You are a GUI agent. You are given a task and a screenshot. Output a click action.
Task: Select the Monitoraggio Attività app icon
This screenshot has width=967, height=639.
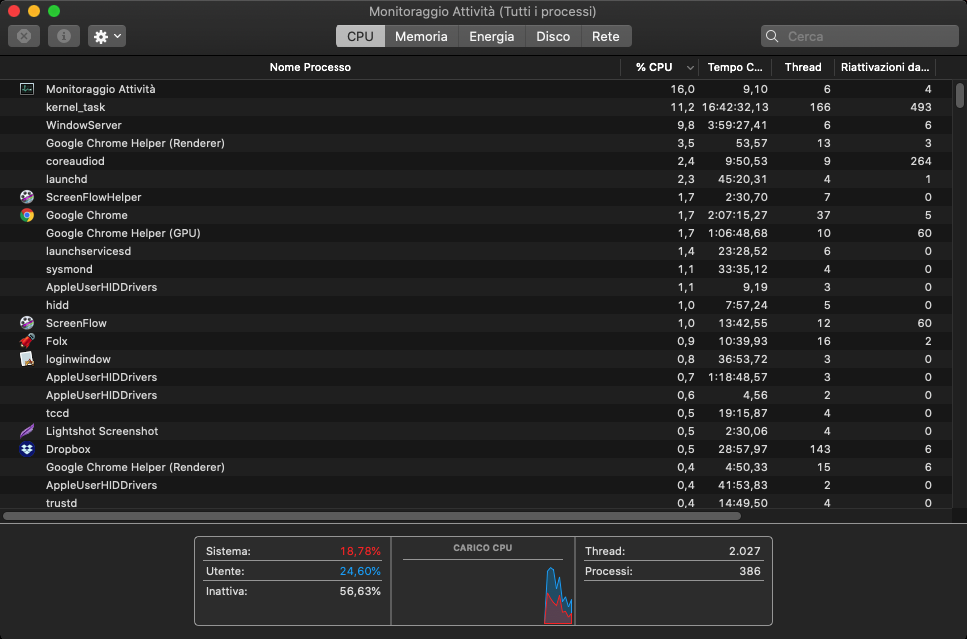click(x=27, y=89)
